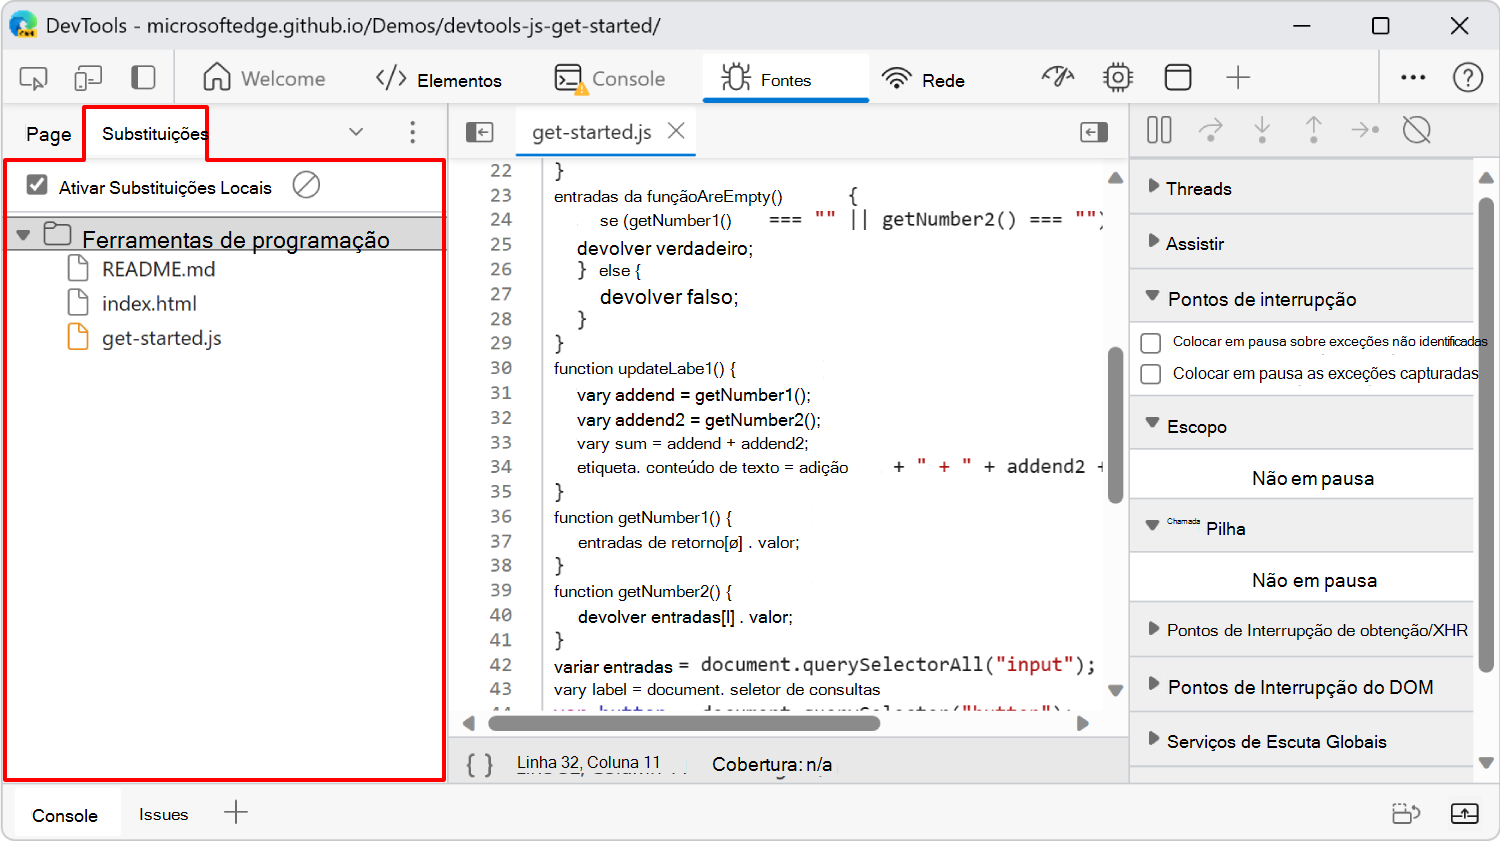The width and height of the screenshot is (1500, 841).
Task: Expand Pontos de Interrupção do DOM
Action: click(x=1154, y=684)
